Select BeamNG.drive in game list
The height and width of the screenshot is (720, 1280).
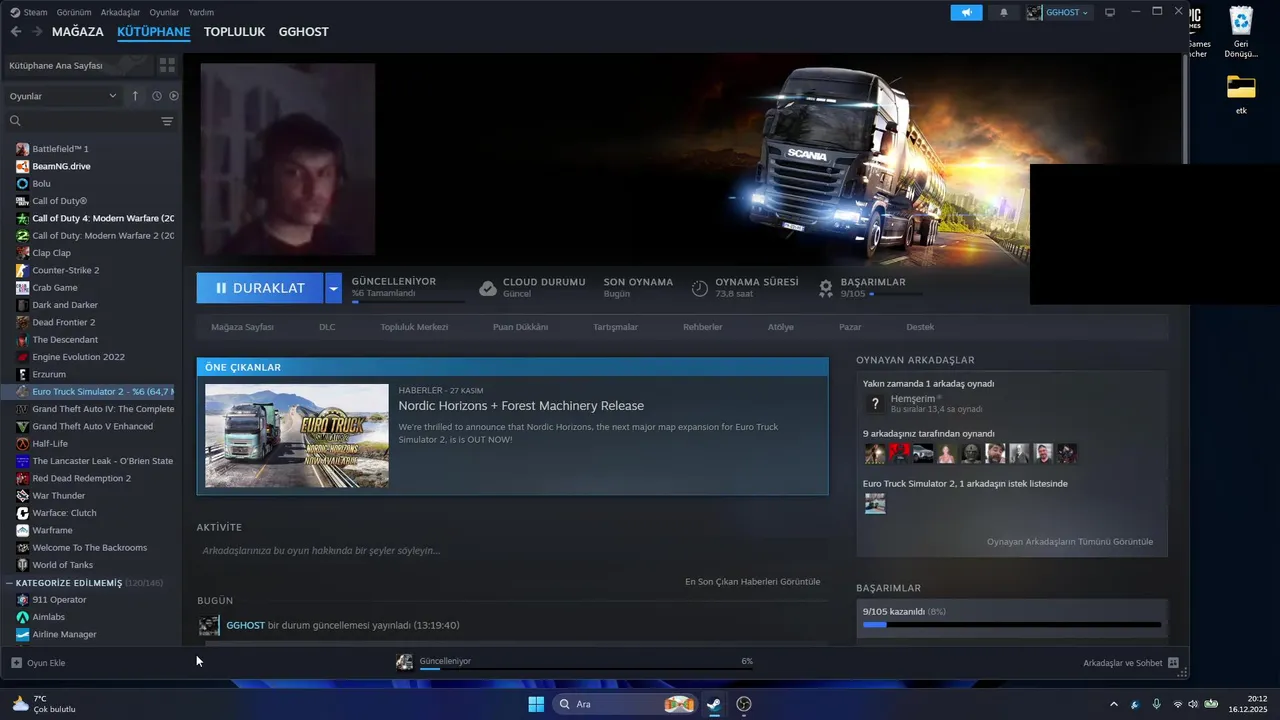coord(61,166)
